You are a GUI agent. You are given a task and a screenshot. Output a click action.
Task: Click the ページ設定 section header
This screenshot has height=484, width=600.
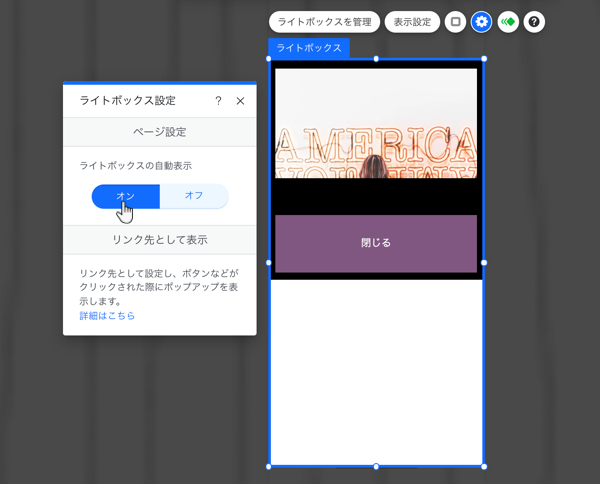(x=160, y=132)
